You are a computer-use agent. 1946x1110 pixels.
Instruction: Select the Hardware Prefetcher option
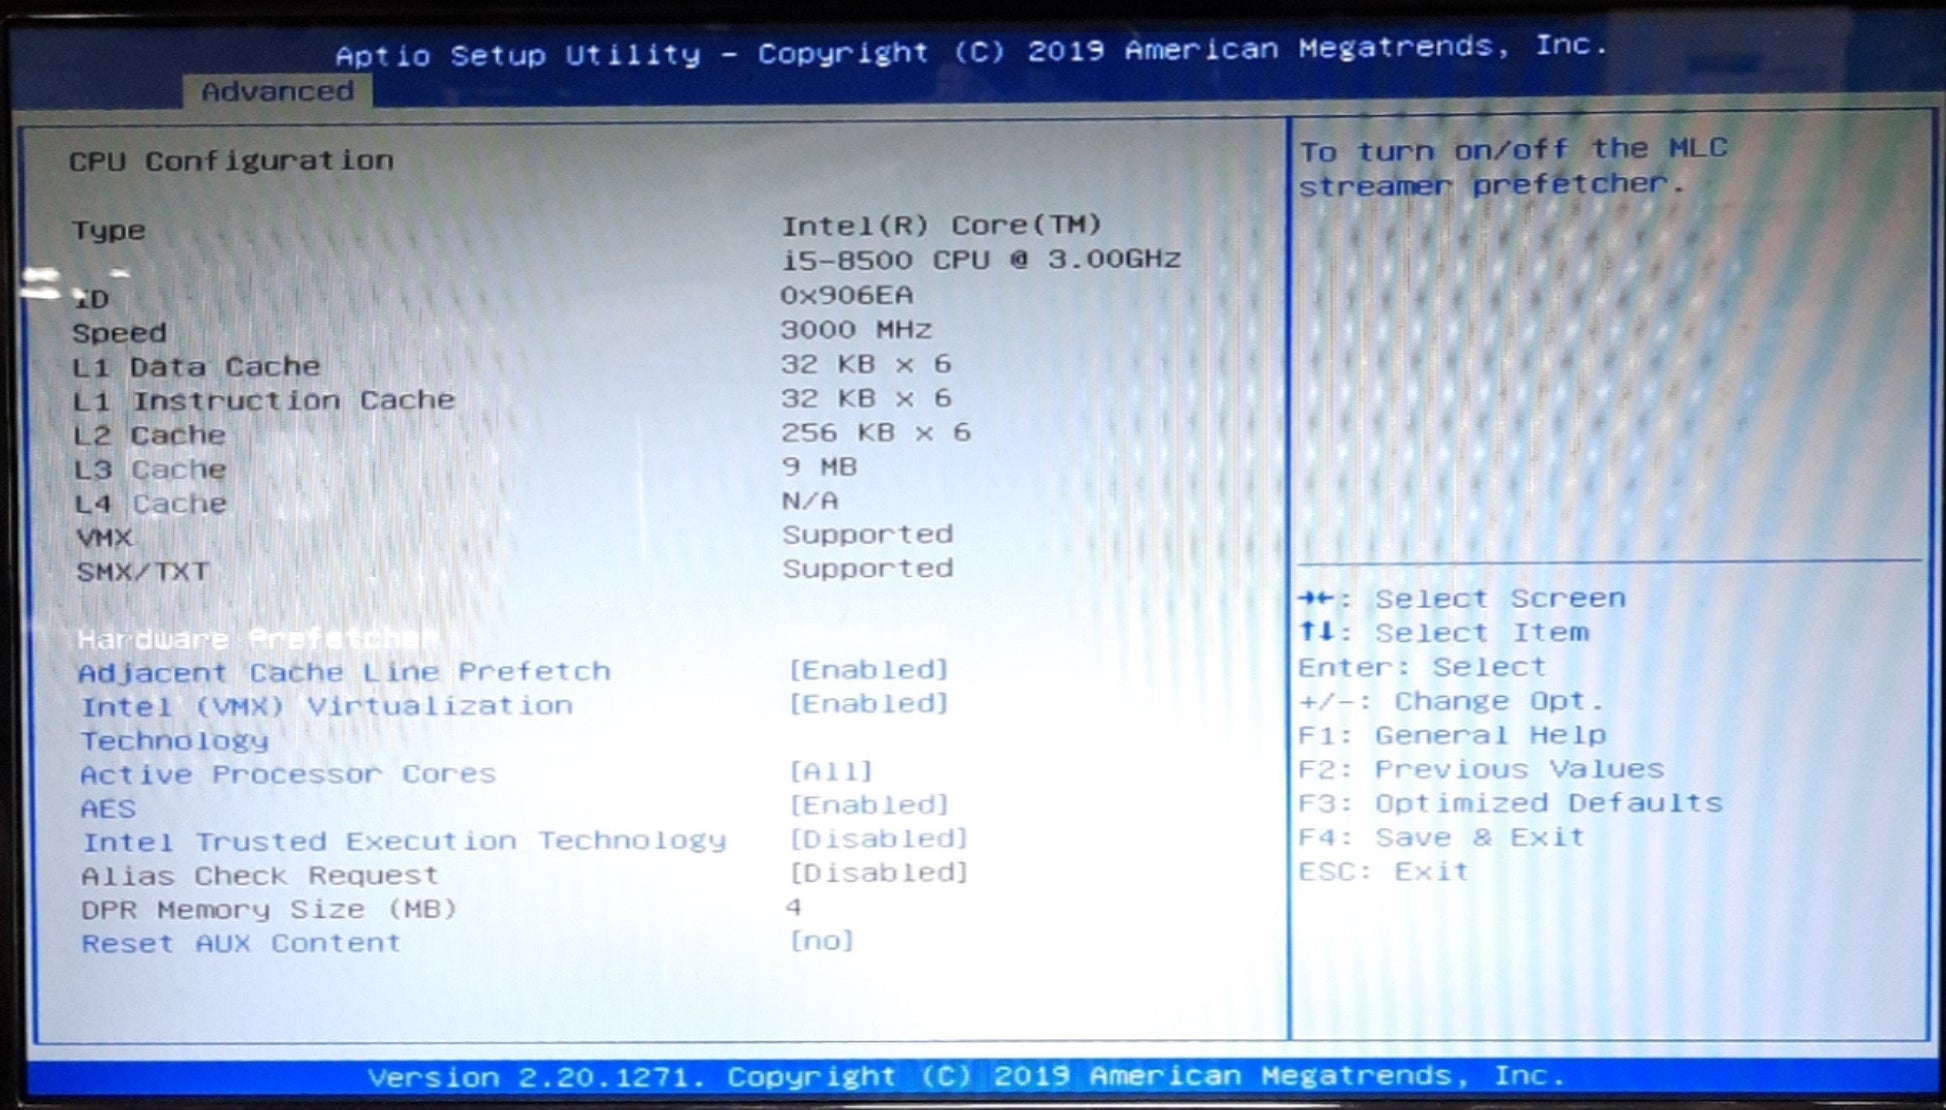(257, 638)
